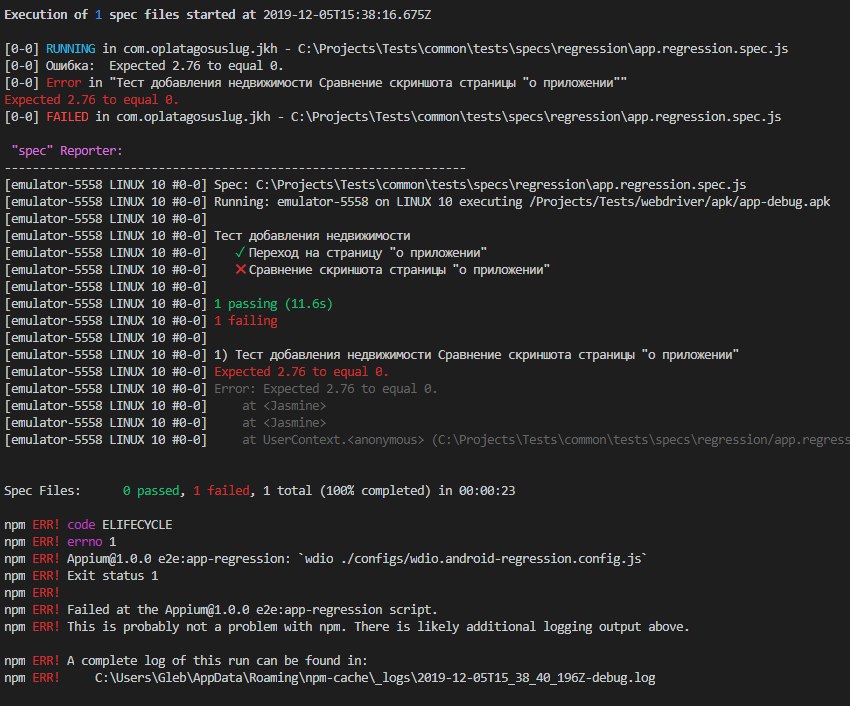The width and height of the screenshot is (850, 706).
Task: Click the green check mark before "Переход на страницу"
Action: [x=240, y=253]
